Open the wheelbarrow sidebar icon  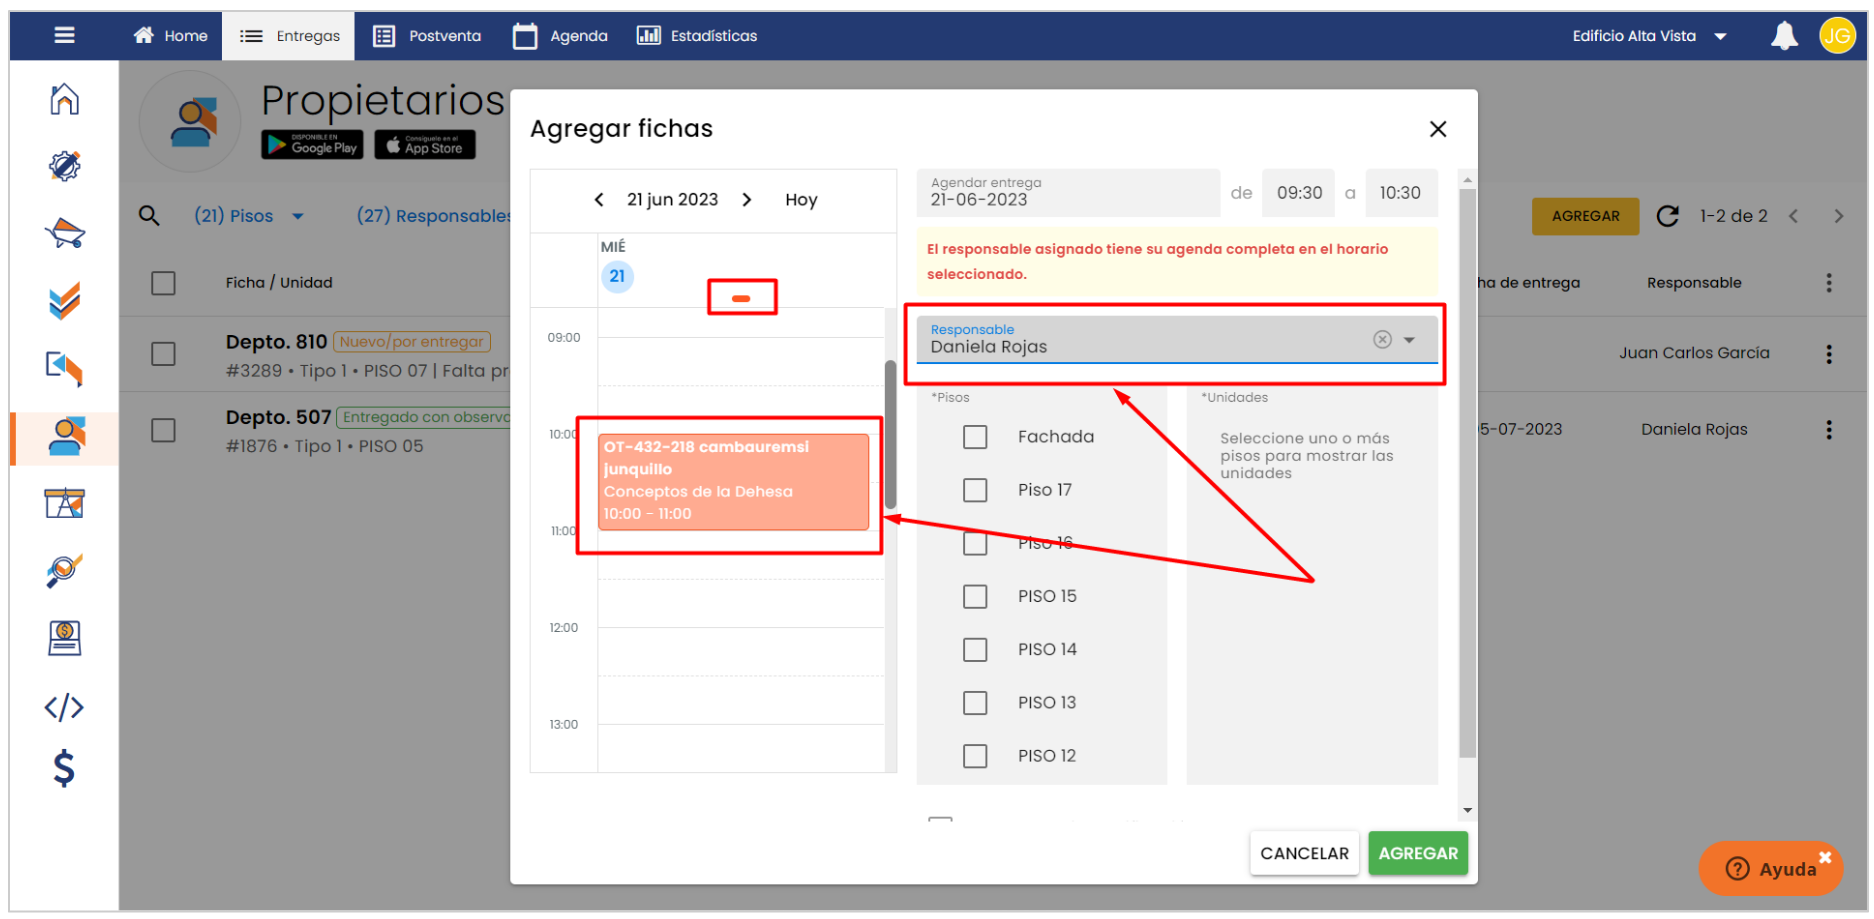coord(64,233)
